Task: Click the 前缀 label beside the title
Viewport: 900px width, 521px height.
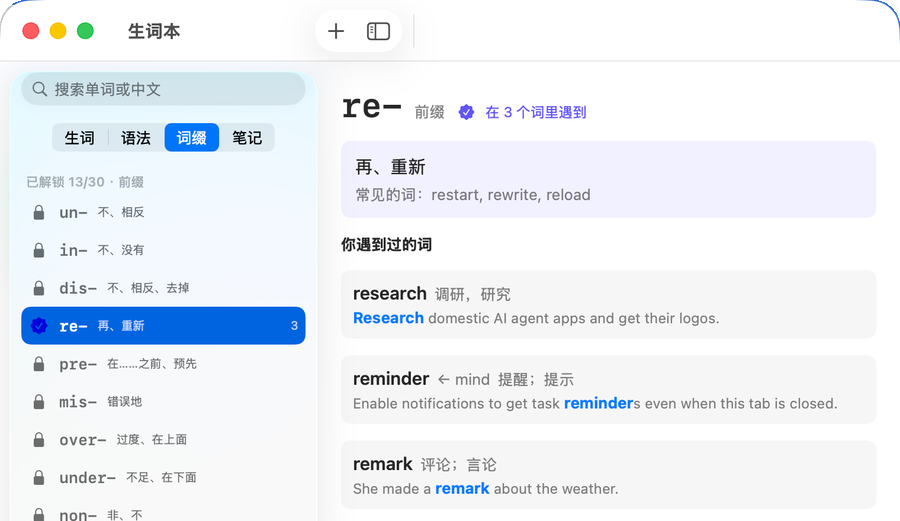Action: 430,112
